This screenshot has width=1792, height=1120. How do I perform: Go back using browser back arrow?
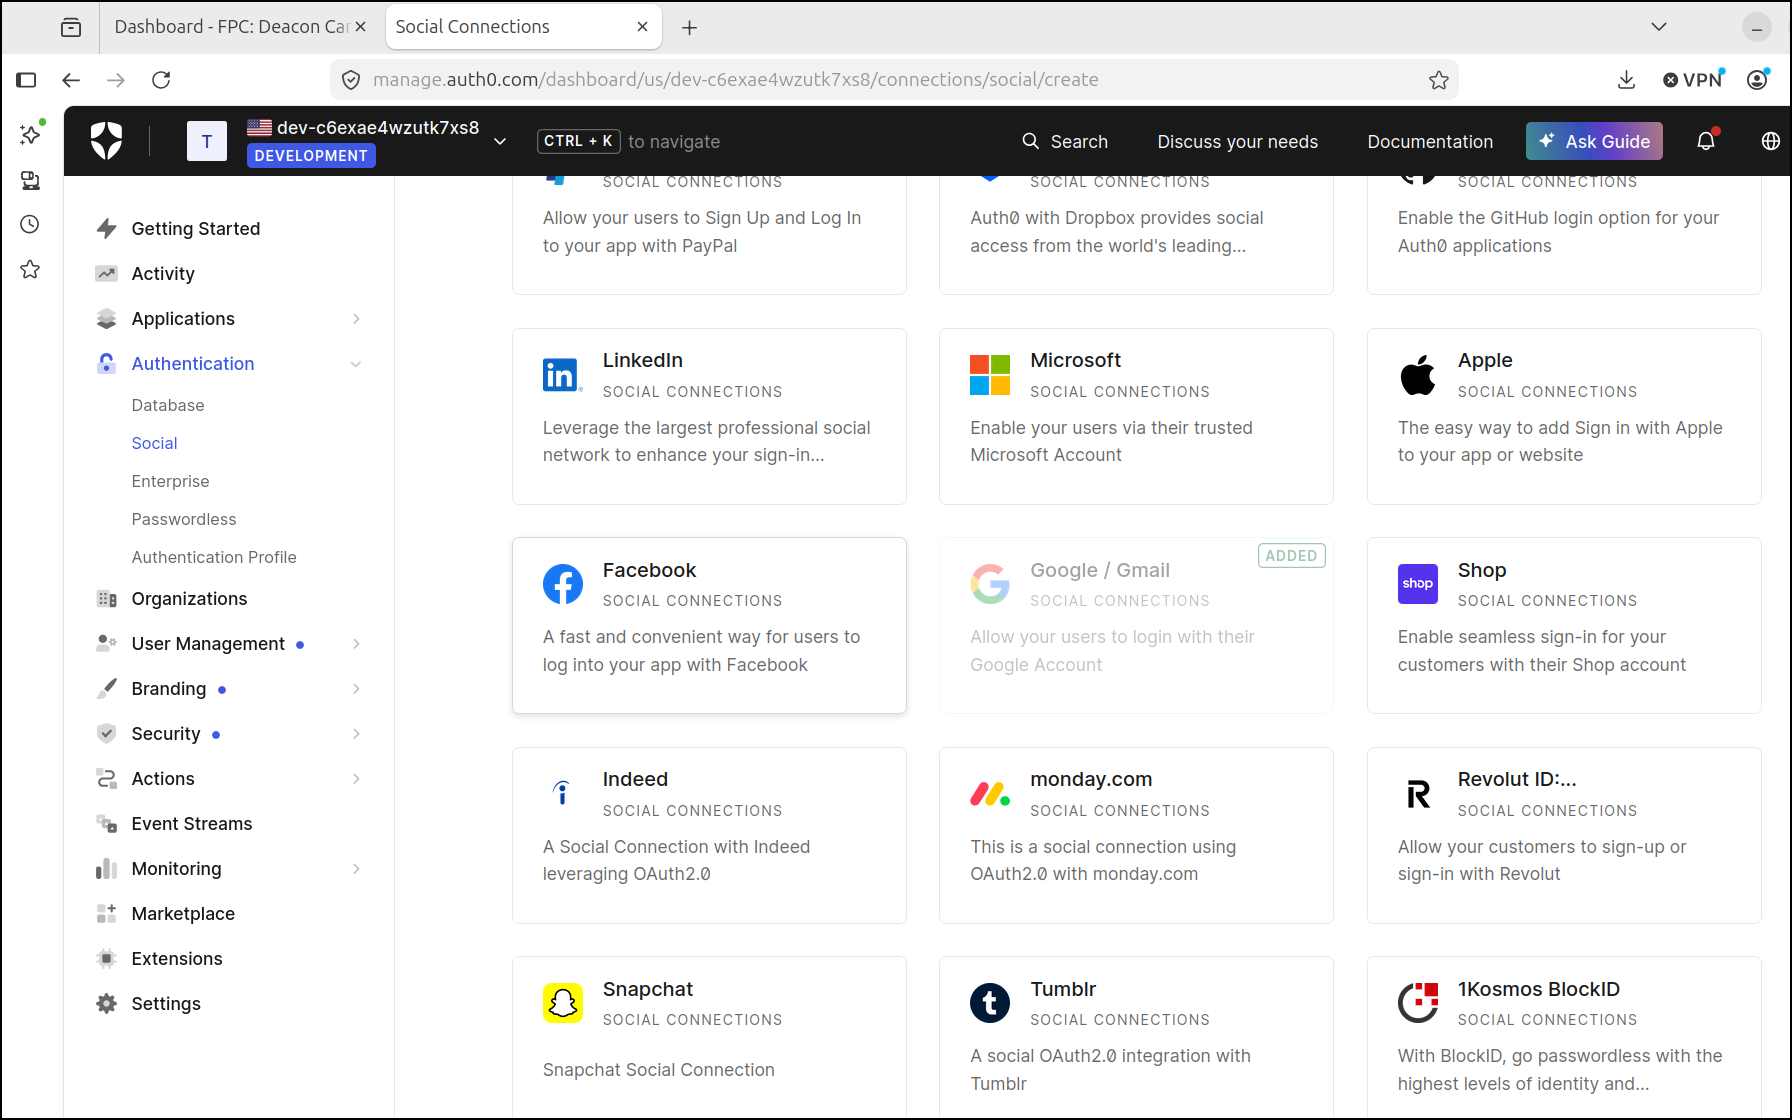pos(71,80)
